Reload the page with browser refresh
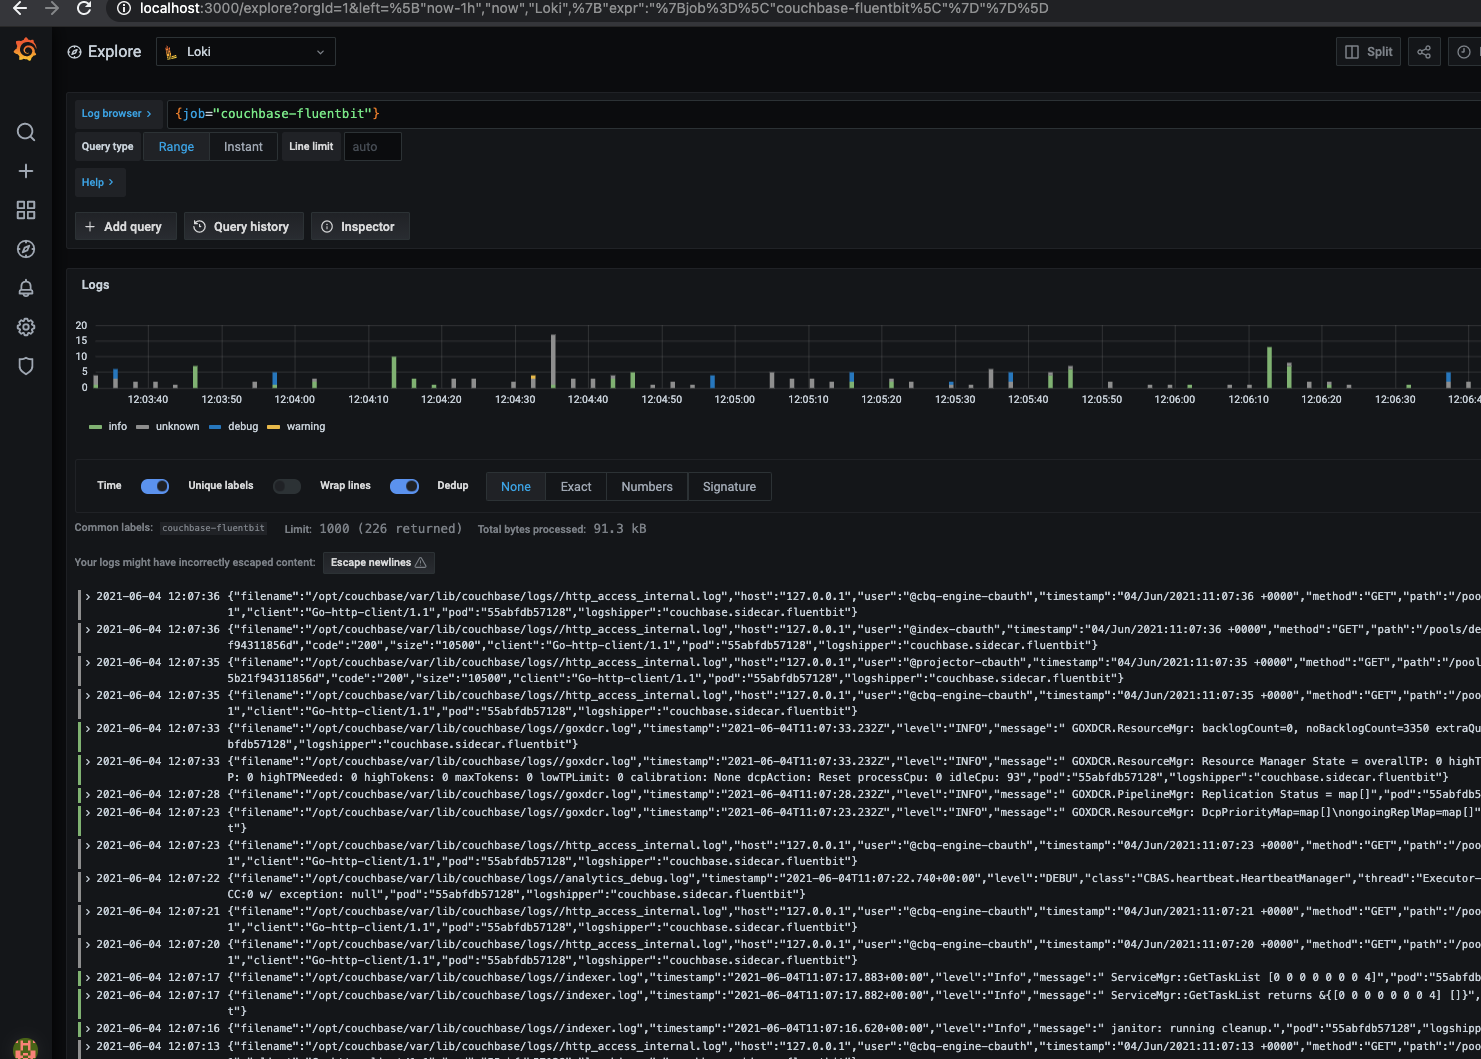The image size is (1481, 1059). point(84,8)
